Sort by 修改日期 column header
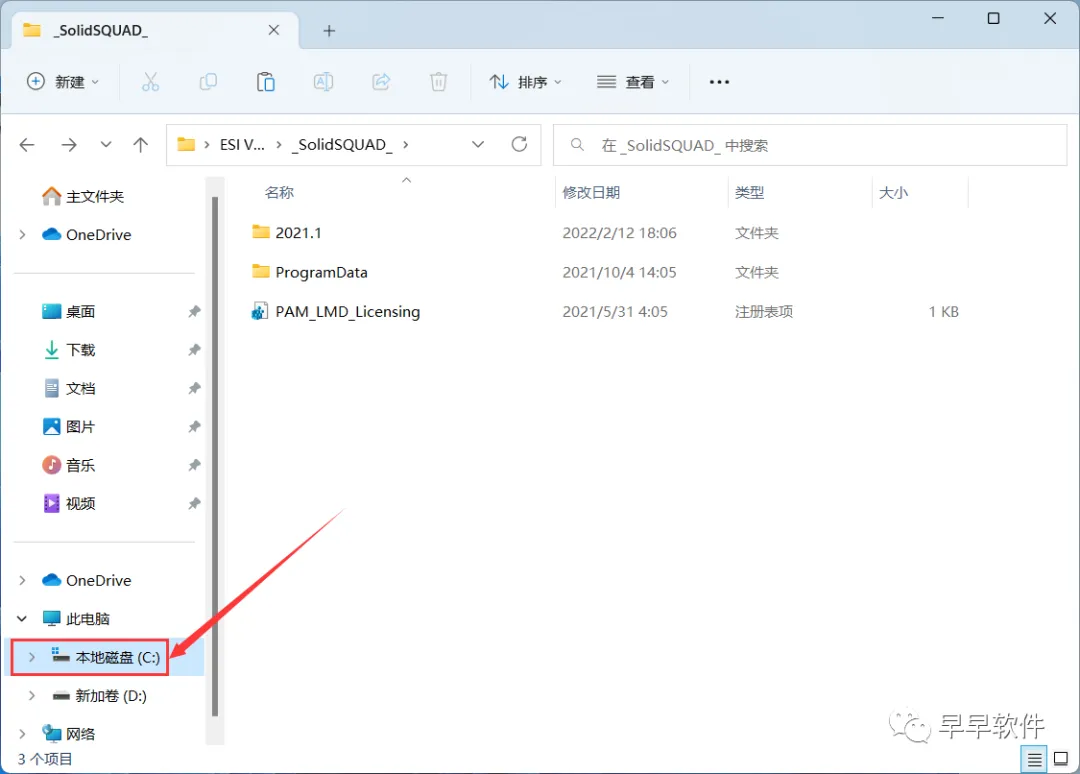 [x=591, y=193]
